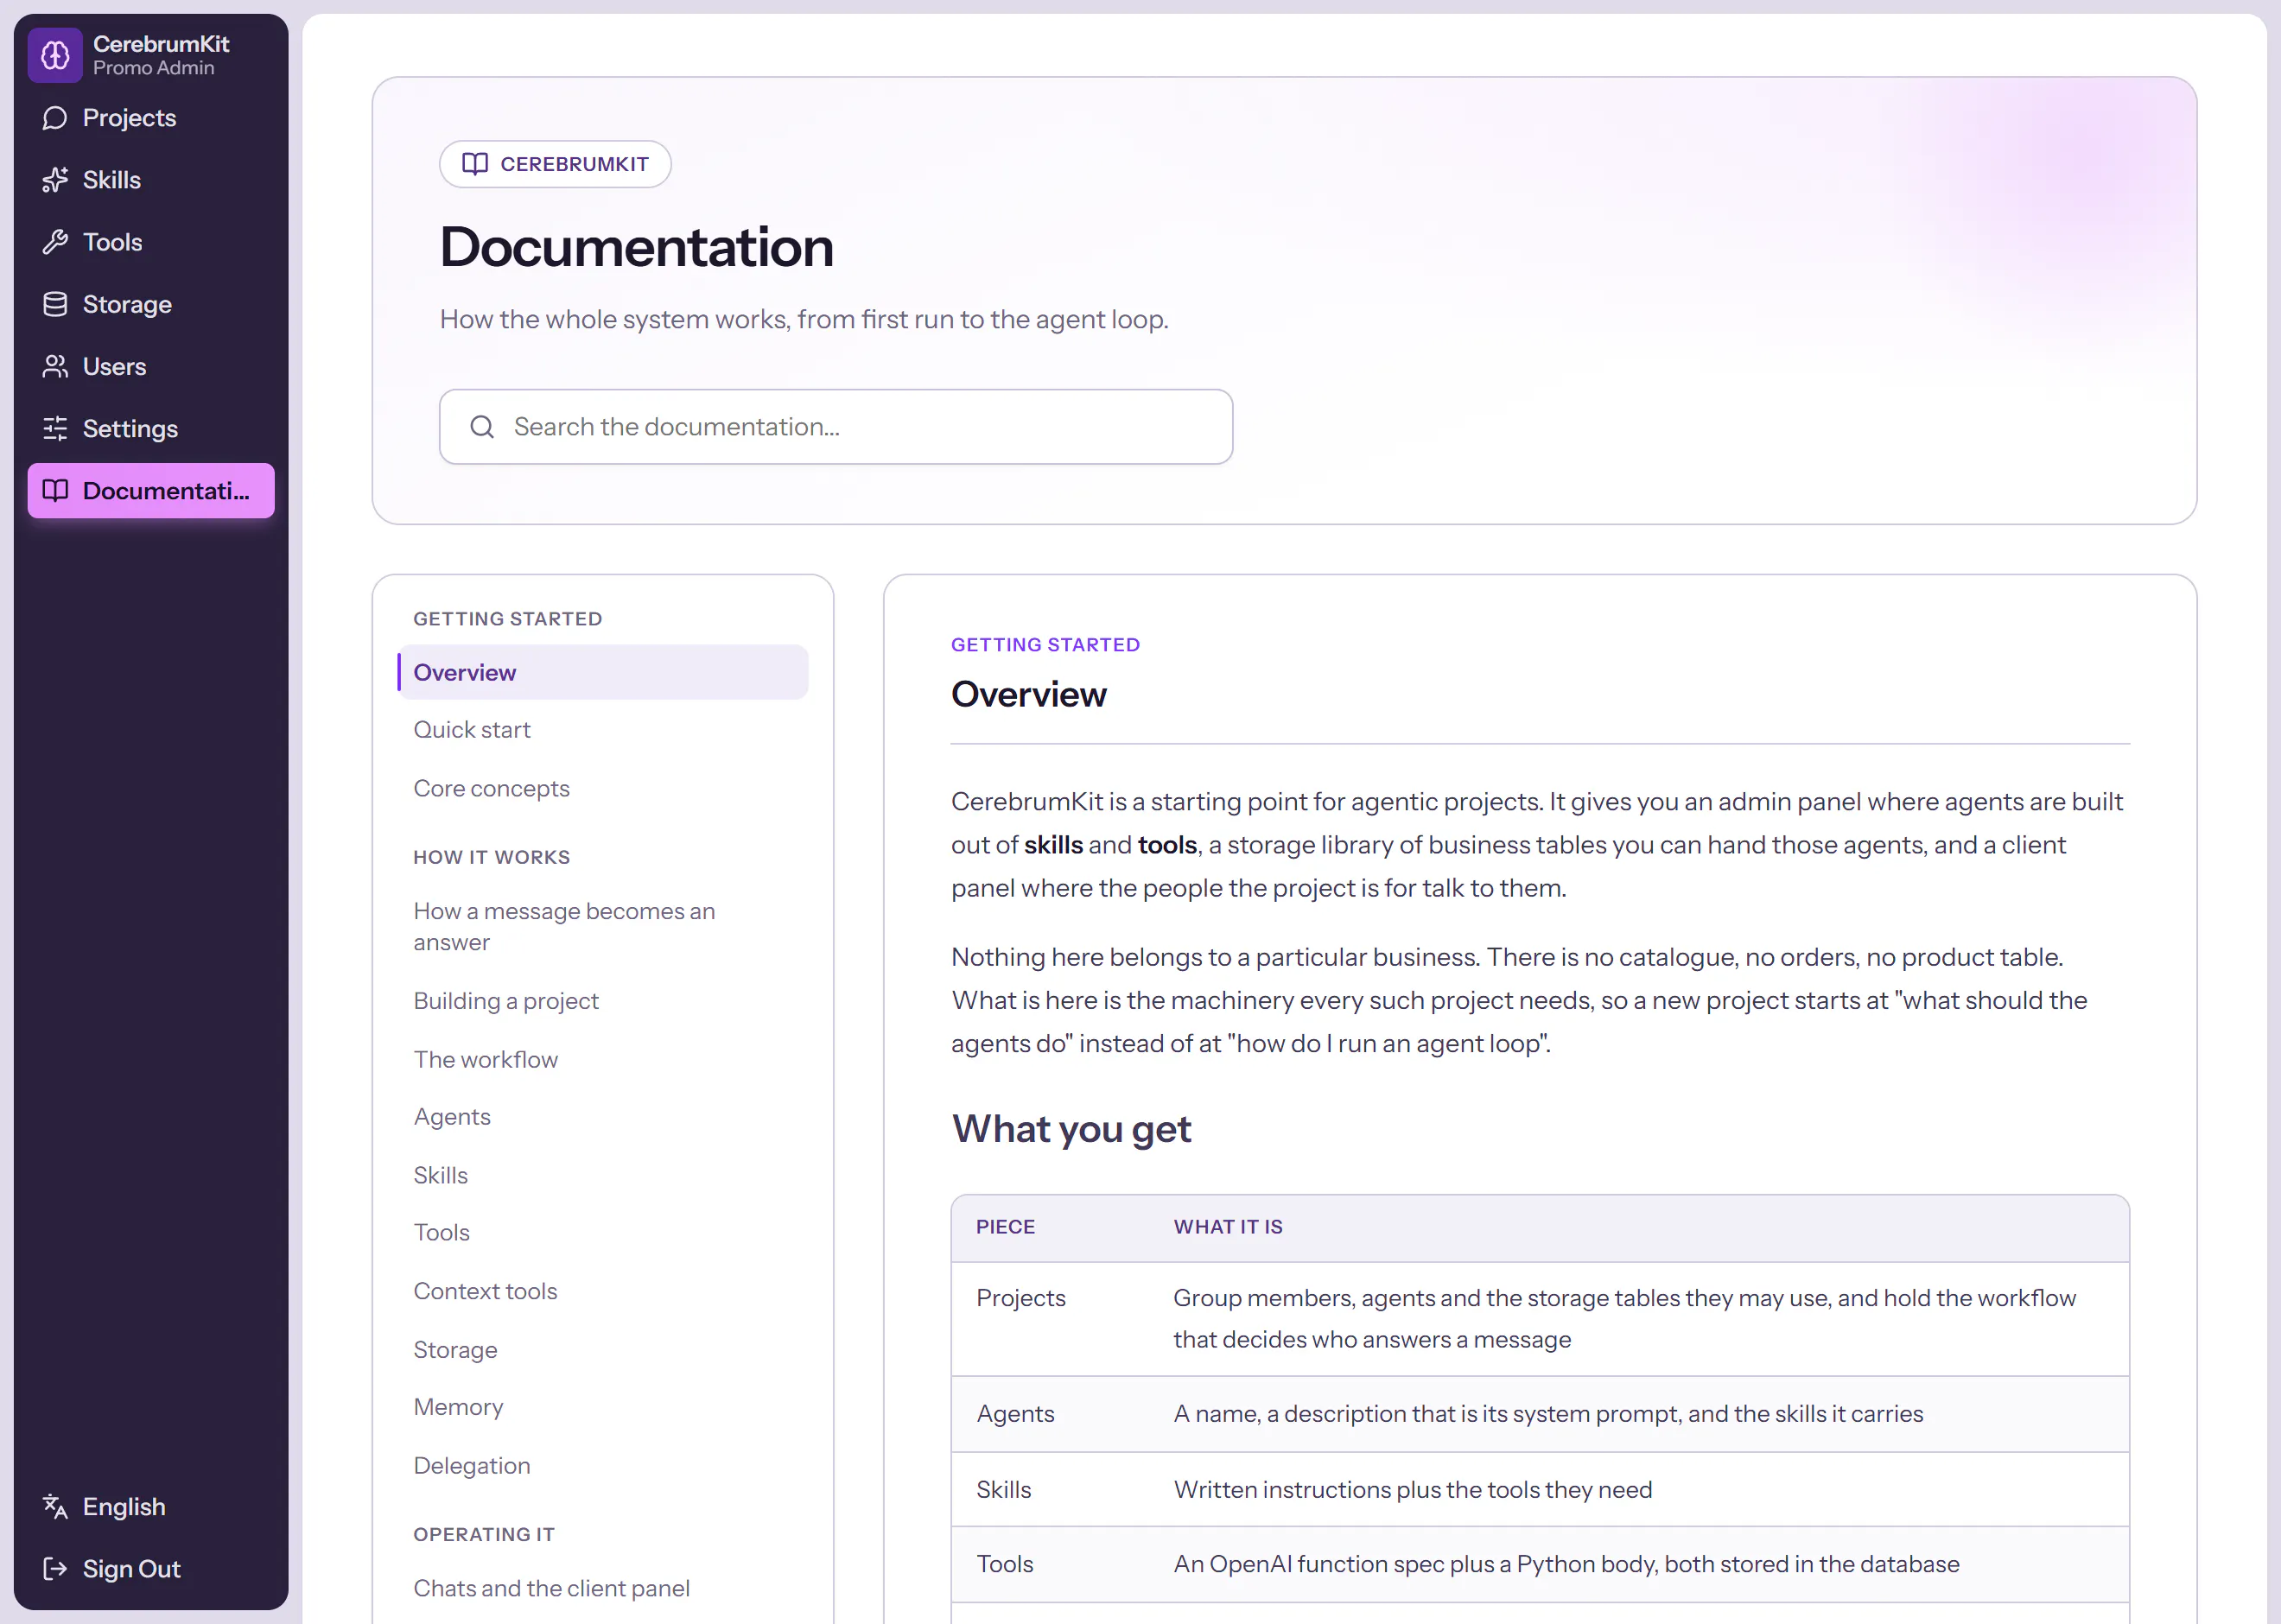Open the Storage doc page in navigation
Image resolution: width=2281 pixels, height=1624 pixels.
[x=603, y=1350]
